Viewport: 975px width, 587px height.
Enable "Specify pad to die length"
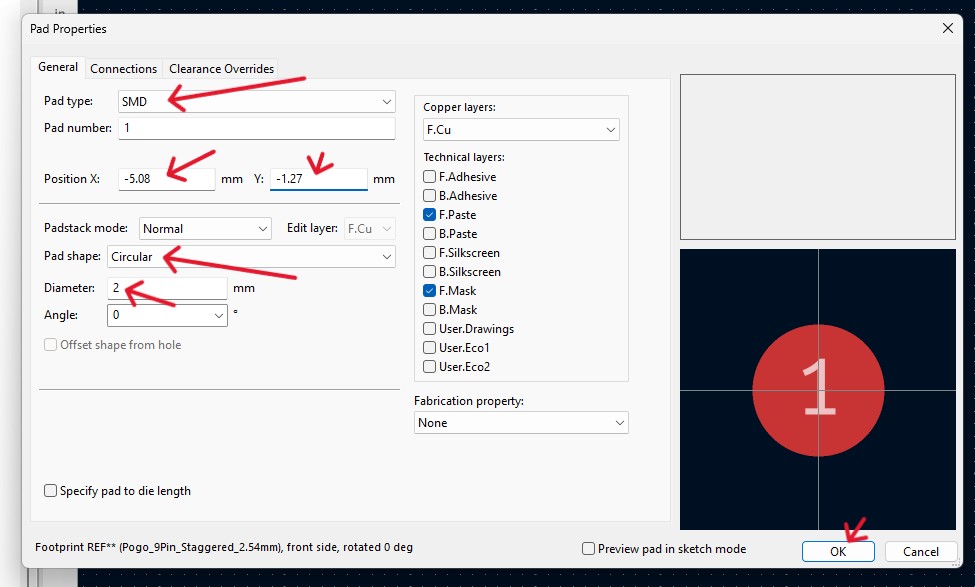(51, 490)
